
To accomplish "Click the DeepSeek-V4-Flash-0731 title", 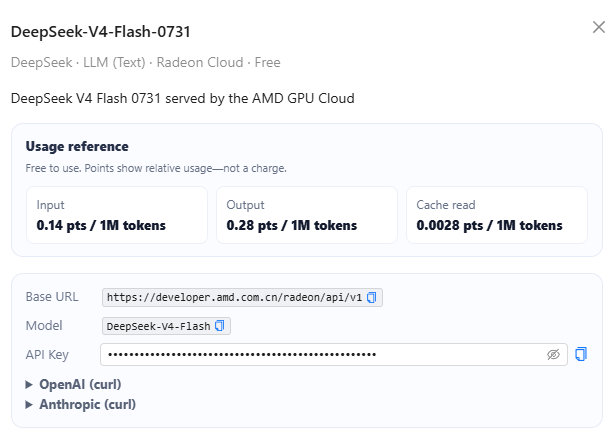I will (101, 32).
